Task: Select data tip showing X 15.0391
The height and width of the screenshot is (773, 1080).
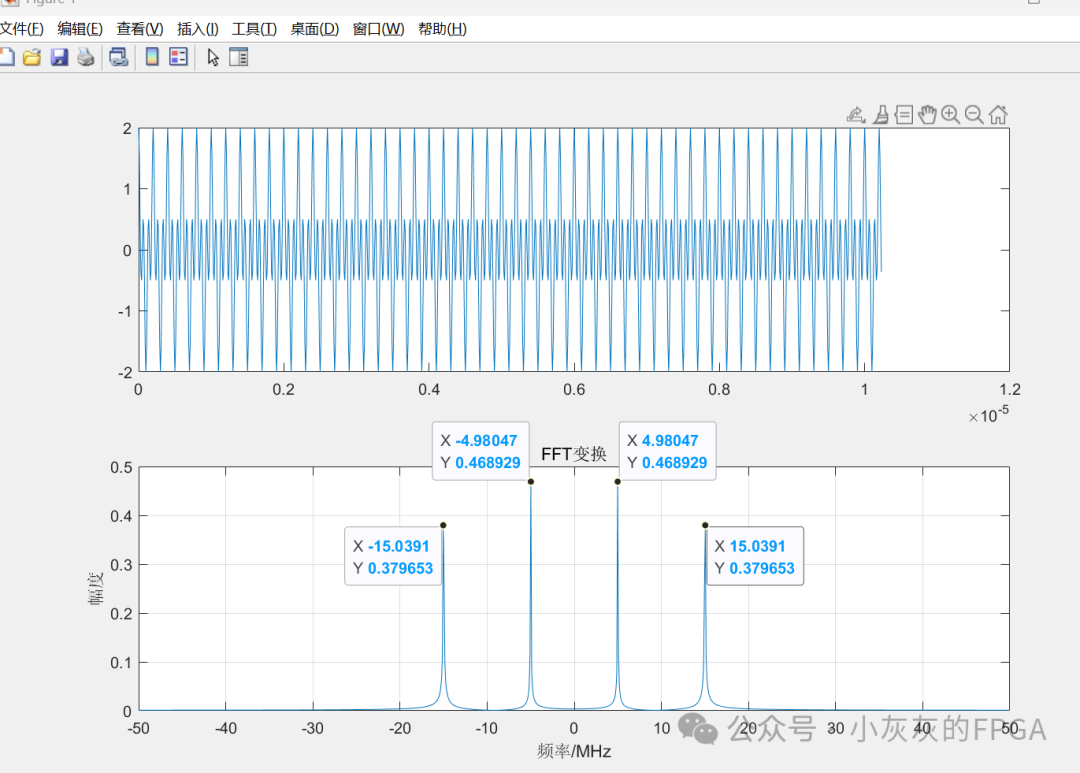Action: [x=755, y=557]
